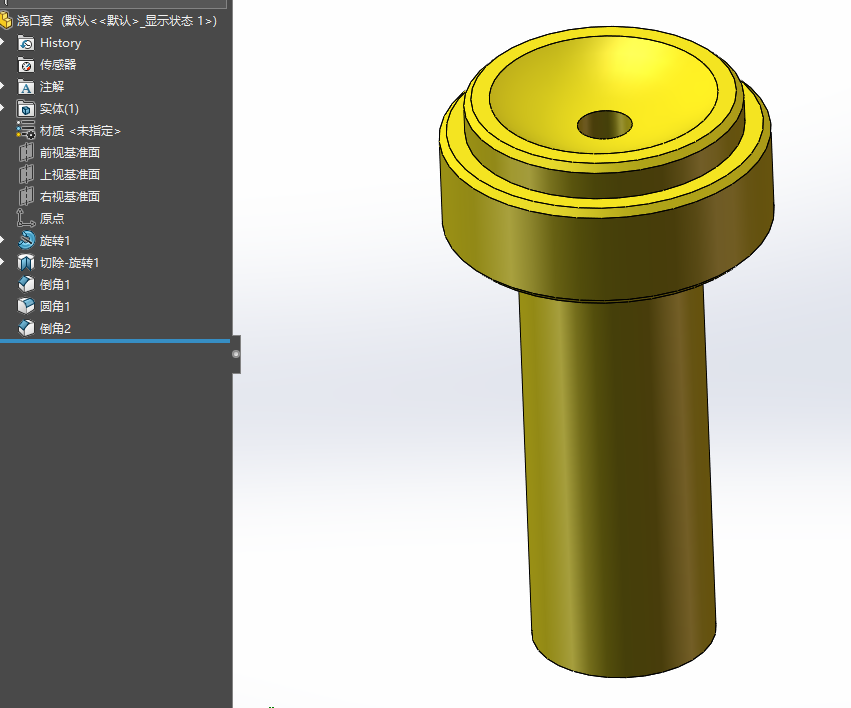This screenshot has width=851, height=708.
Task: Click the feature tree panel collapse handle
Action: point(236,354)
